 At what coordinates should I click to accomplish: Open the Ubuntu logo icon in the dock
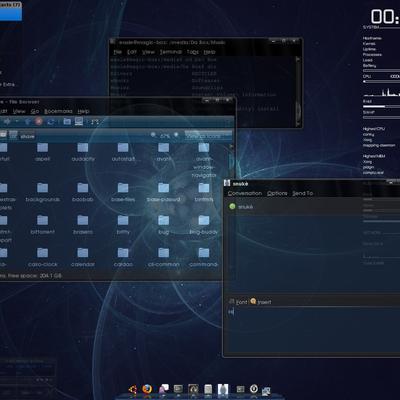click(x=133, y=389)
